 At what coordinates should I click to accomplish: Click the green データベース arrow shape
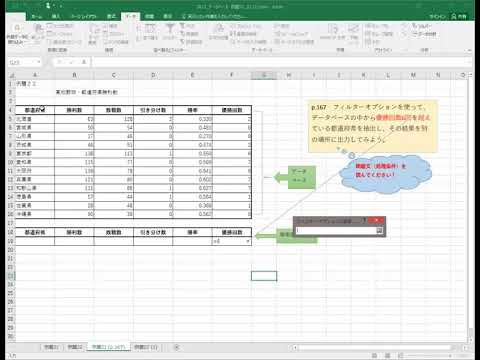[x=295, y=177]
